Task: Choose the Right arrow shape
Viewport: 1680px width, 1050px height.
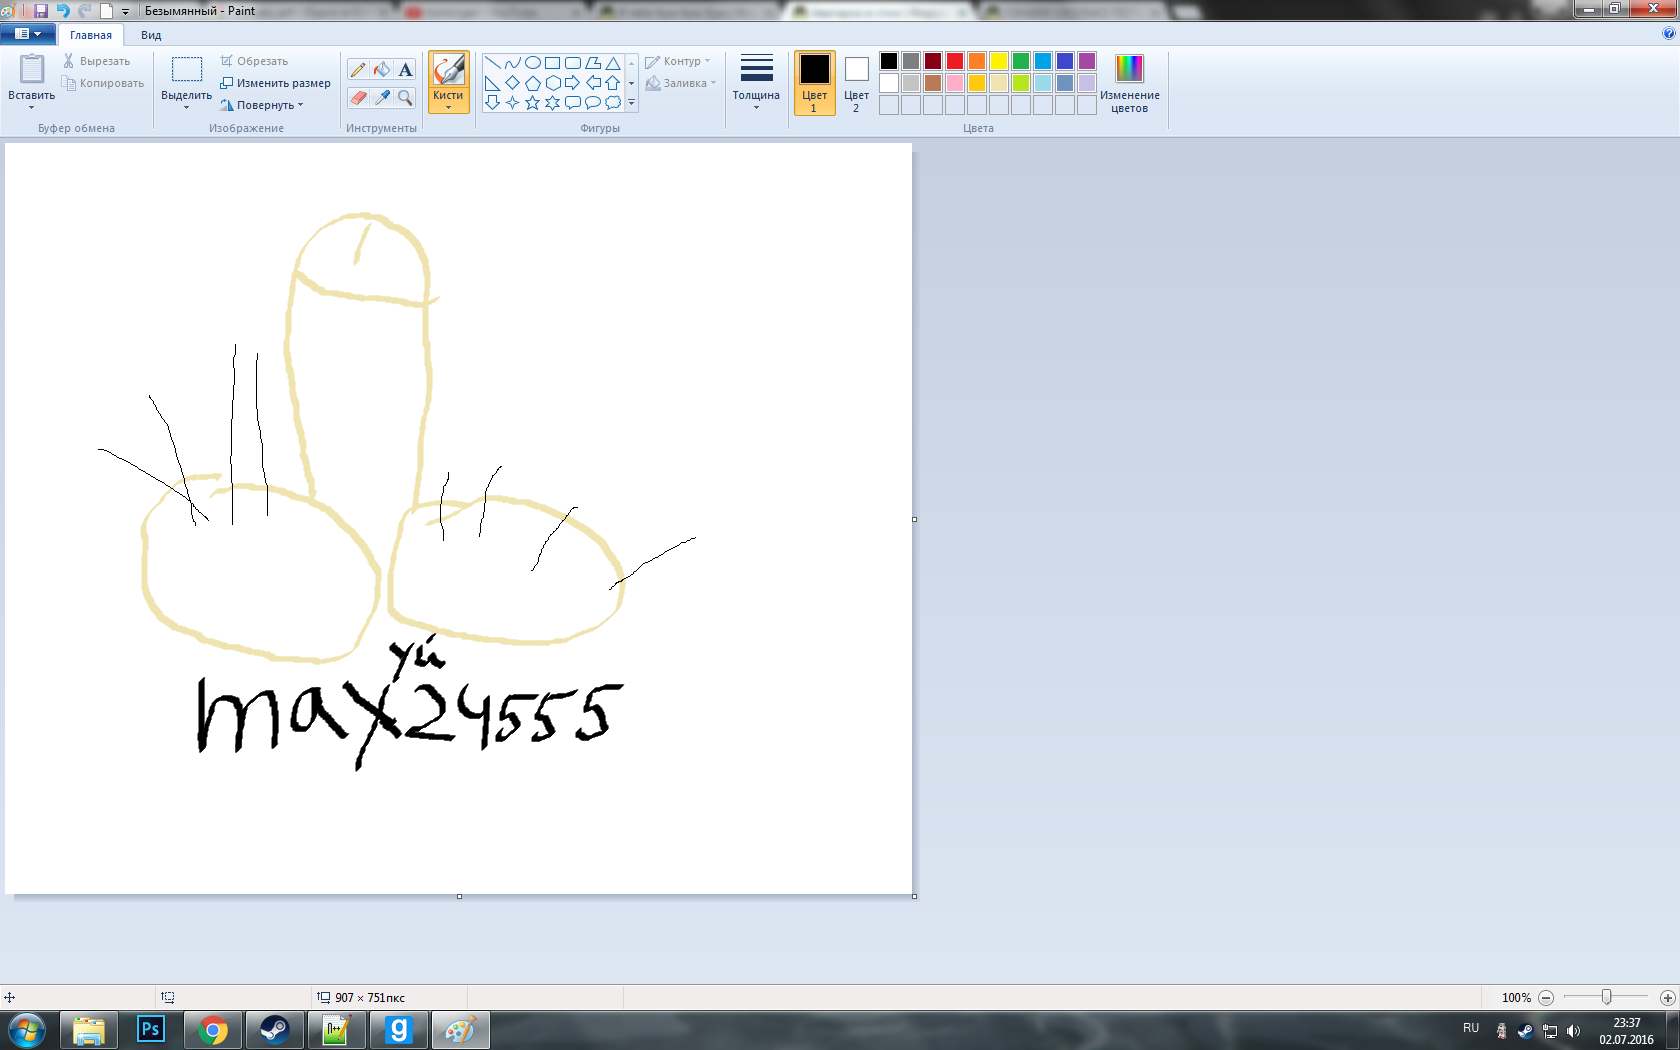Action: [572, 83]
